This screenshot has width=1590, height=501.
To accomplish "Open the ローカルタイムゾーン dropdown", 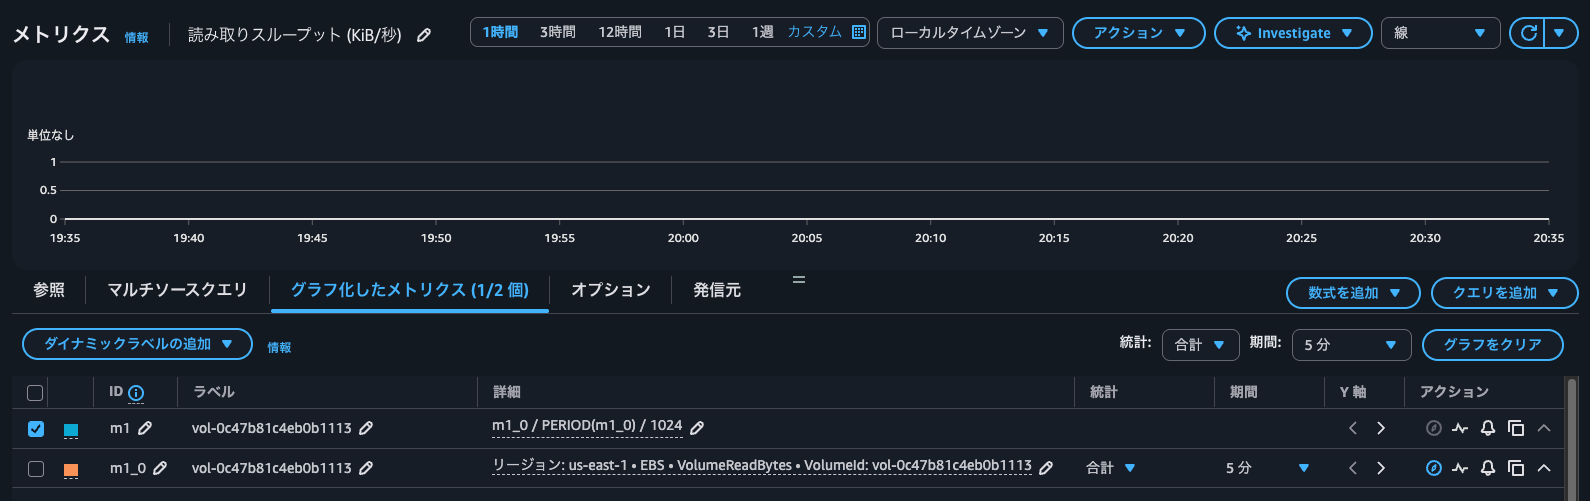I will pos(970,33).
